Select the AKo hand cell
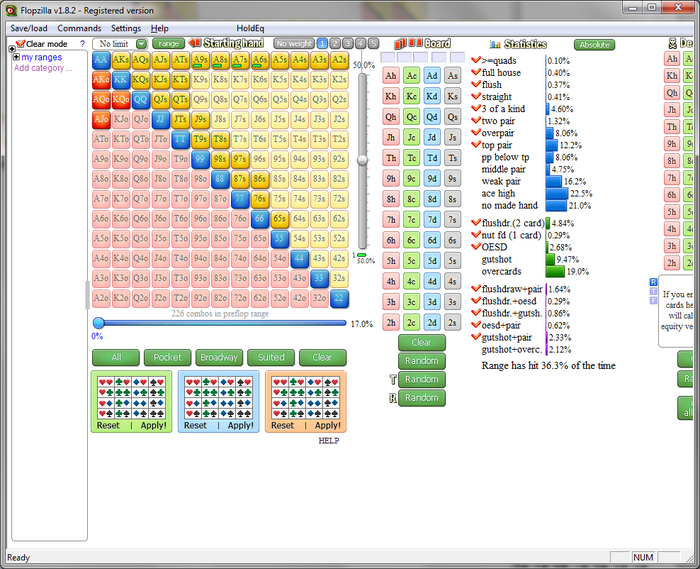The image size is (700, 569). [101, 80]
